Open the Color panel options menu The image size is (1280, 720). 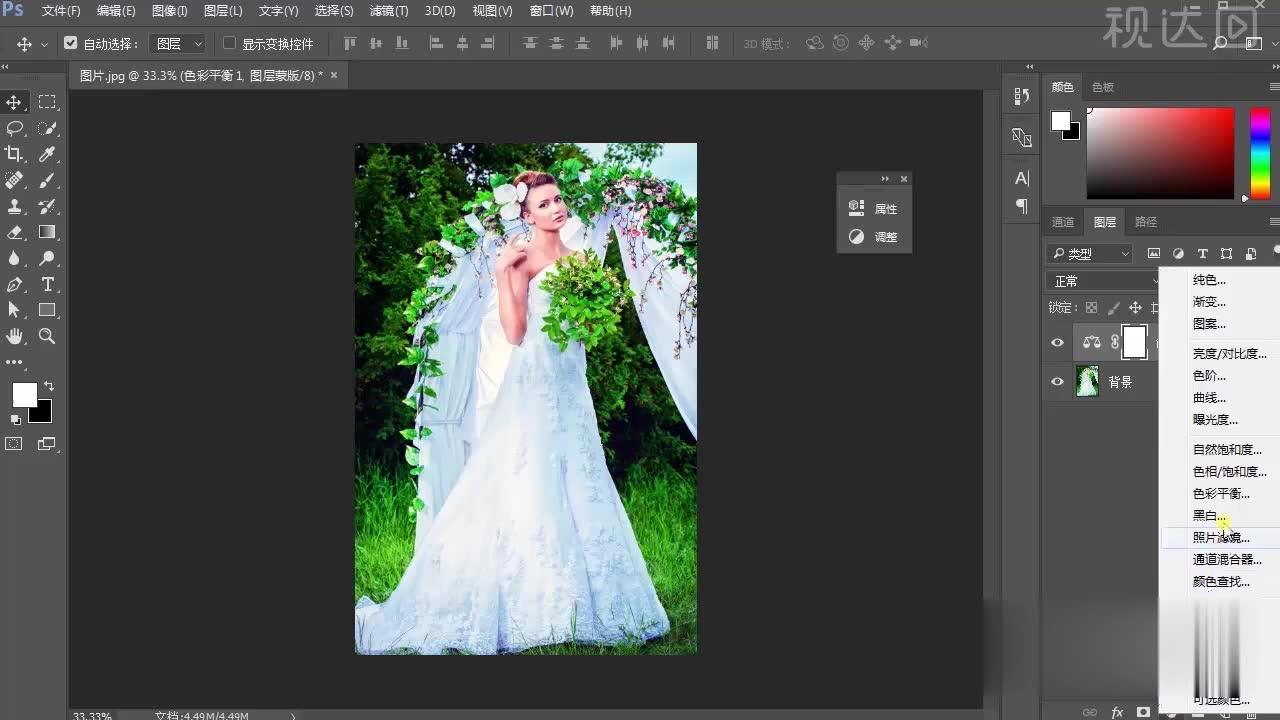1274,87
